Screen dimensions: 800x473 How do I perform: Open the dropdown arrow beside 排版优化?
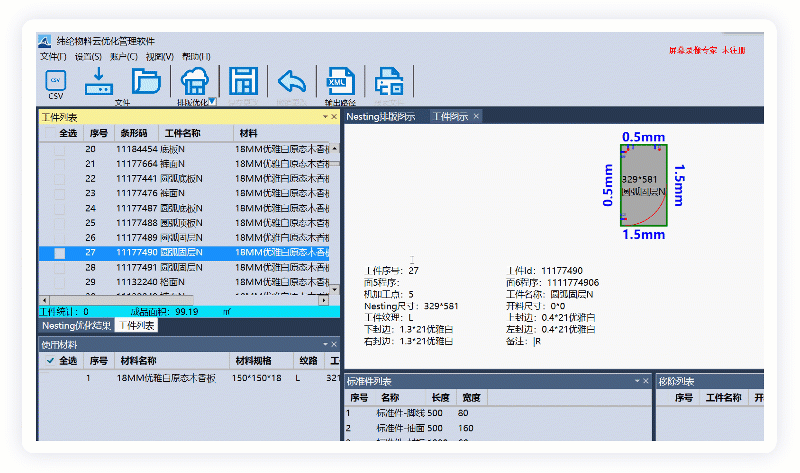(213, 102)
